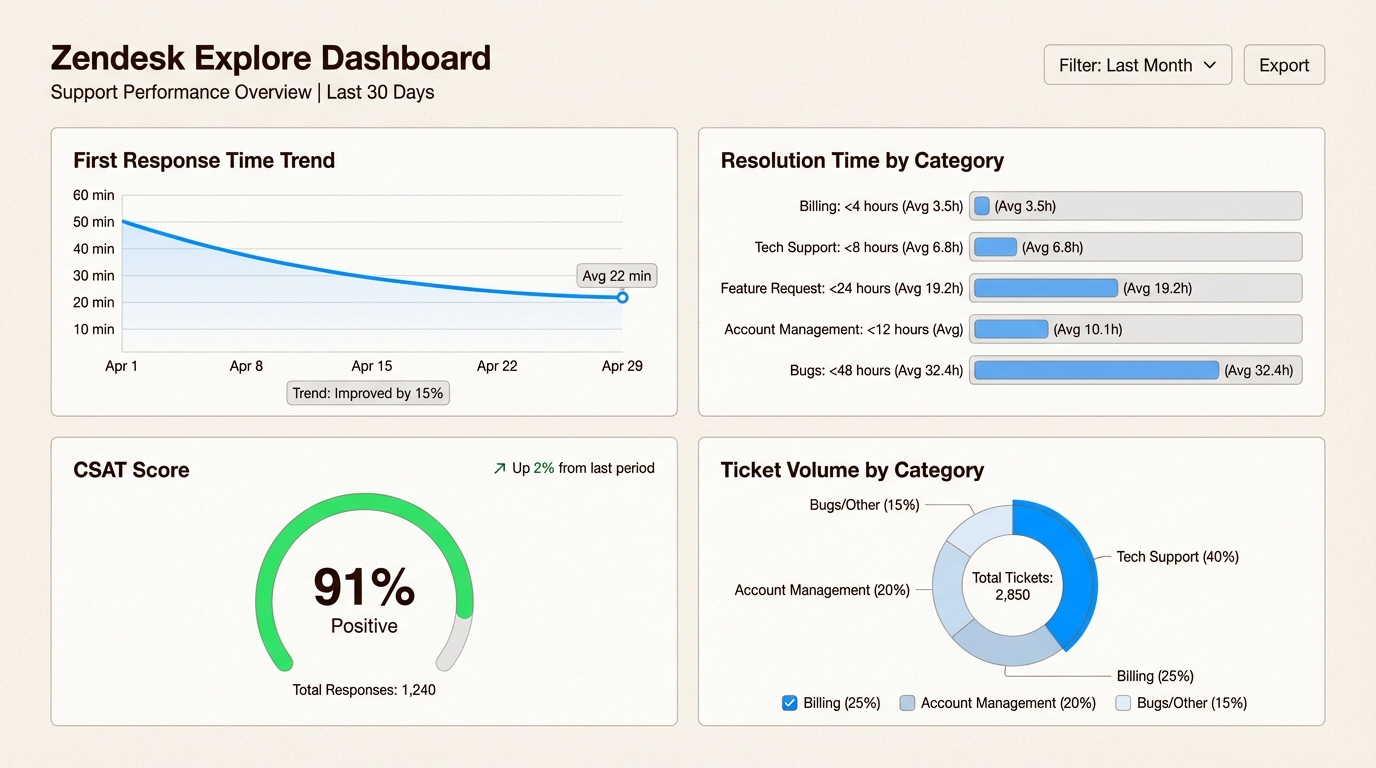Click the Billing resolution time bar
Screen dimensions: 1376x768
(982, 206)
